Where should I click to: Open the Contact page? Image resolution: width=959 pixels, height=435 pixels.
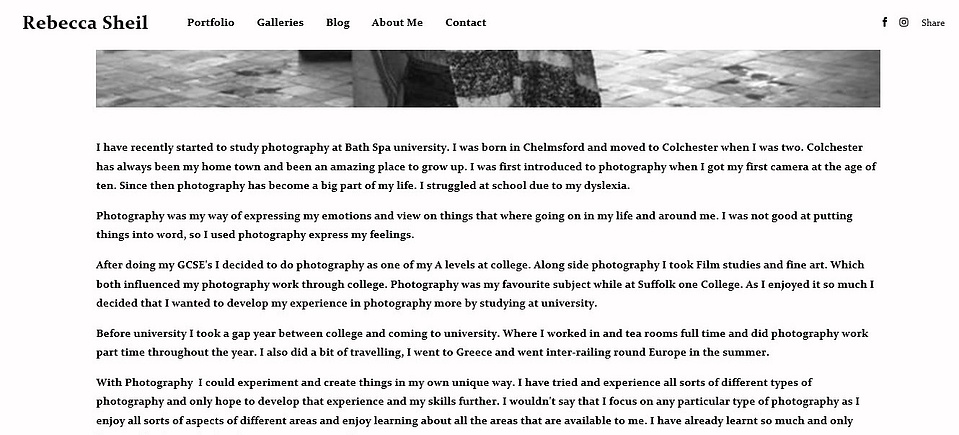pos(465,23)
